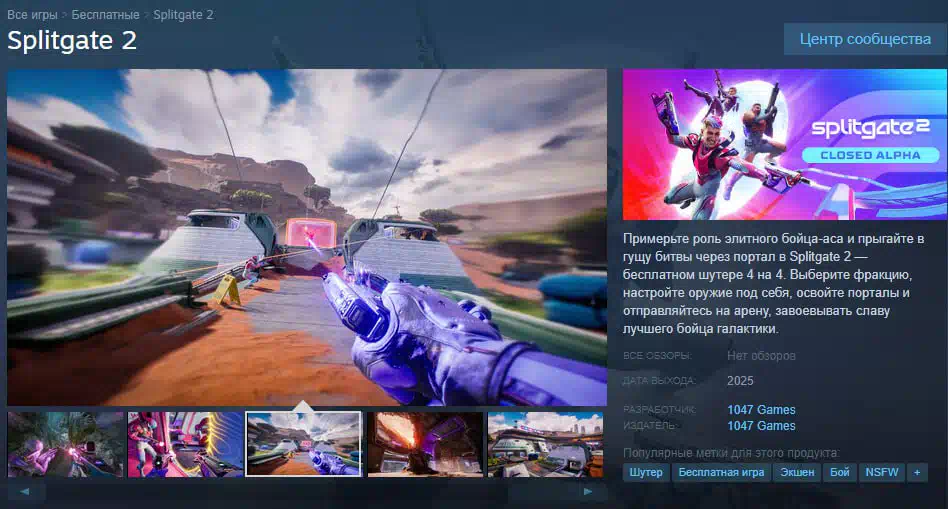This screenshot has height=509, width=948.
Task: Click the 'Бой' tag
Action: click(x=839, y=472)
